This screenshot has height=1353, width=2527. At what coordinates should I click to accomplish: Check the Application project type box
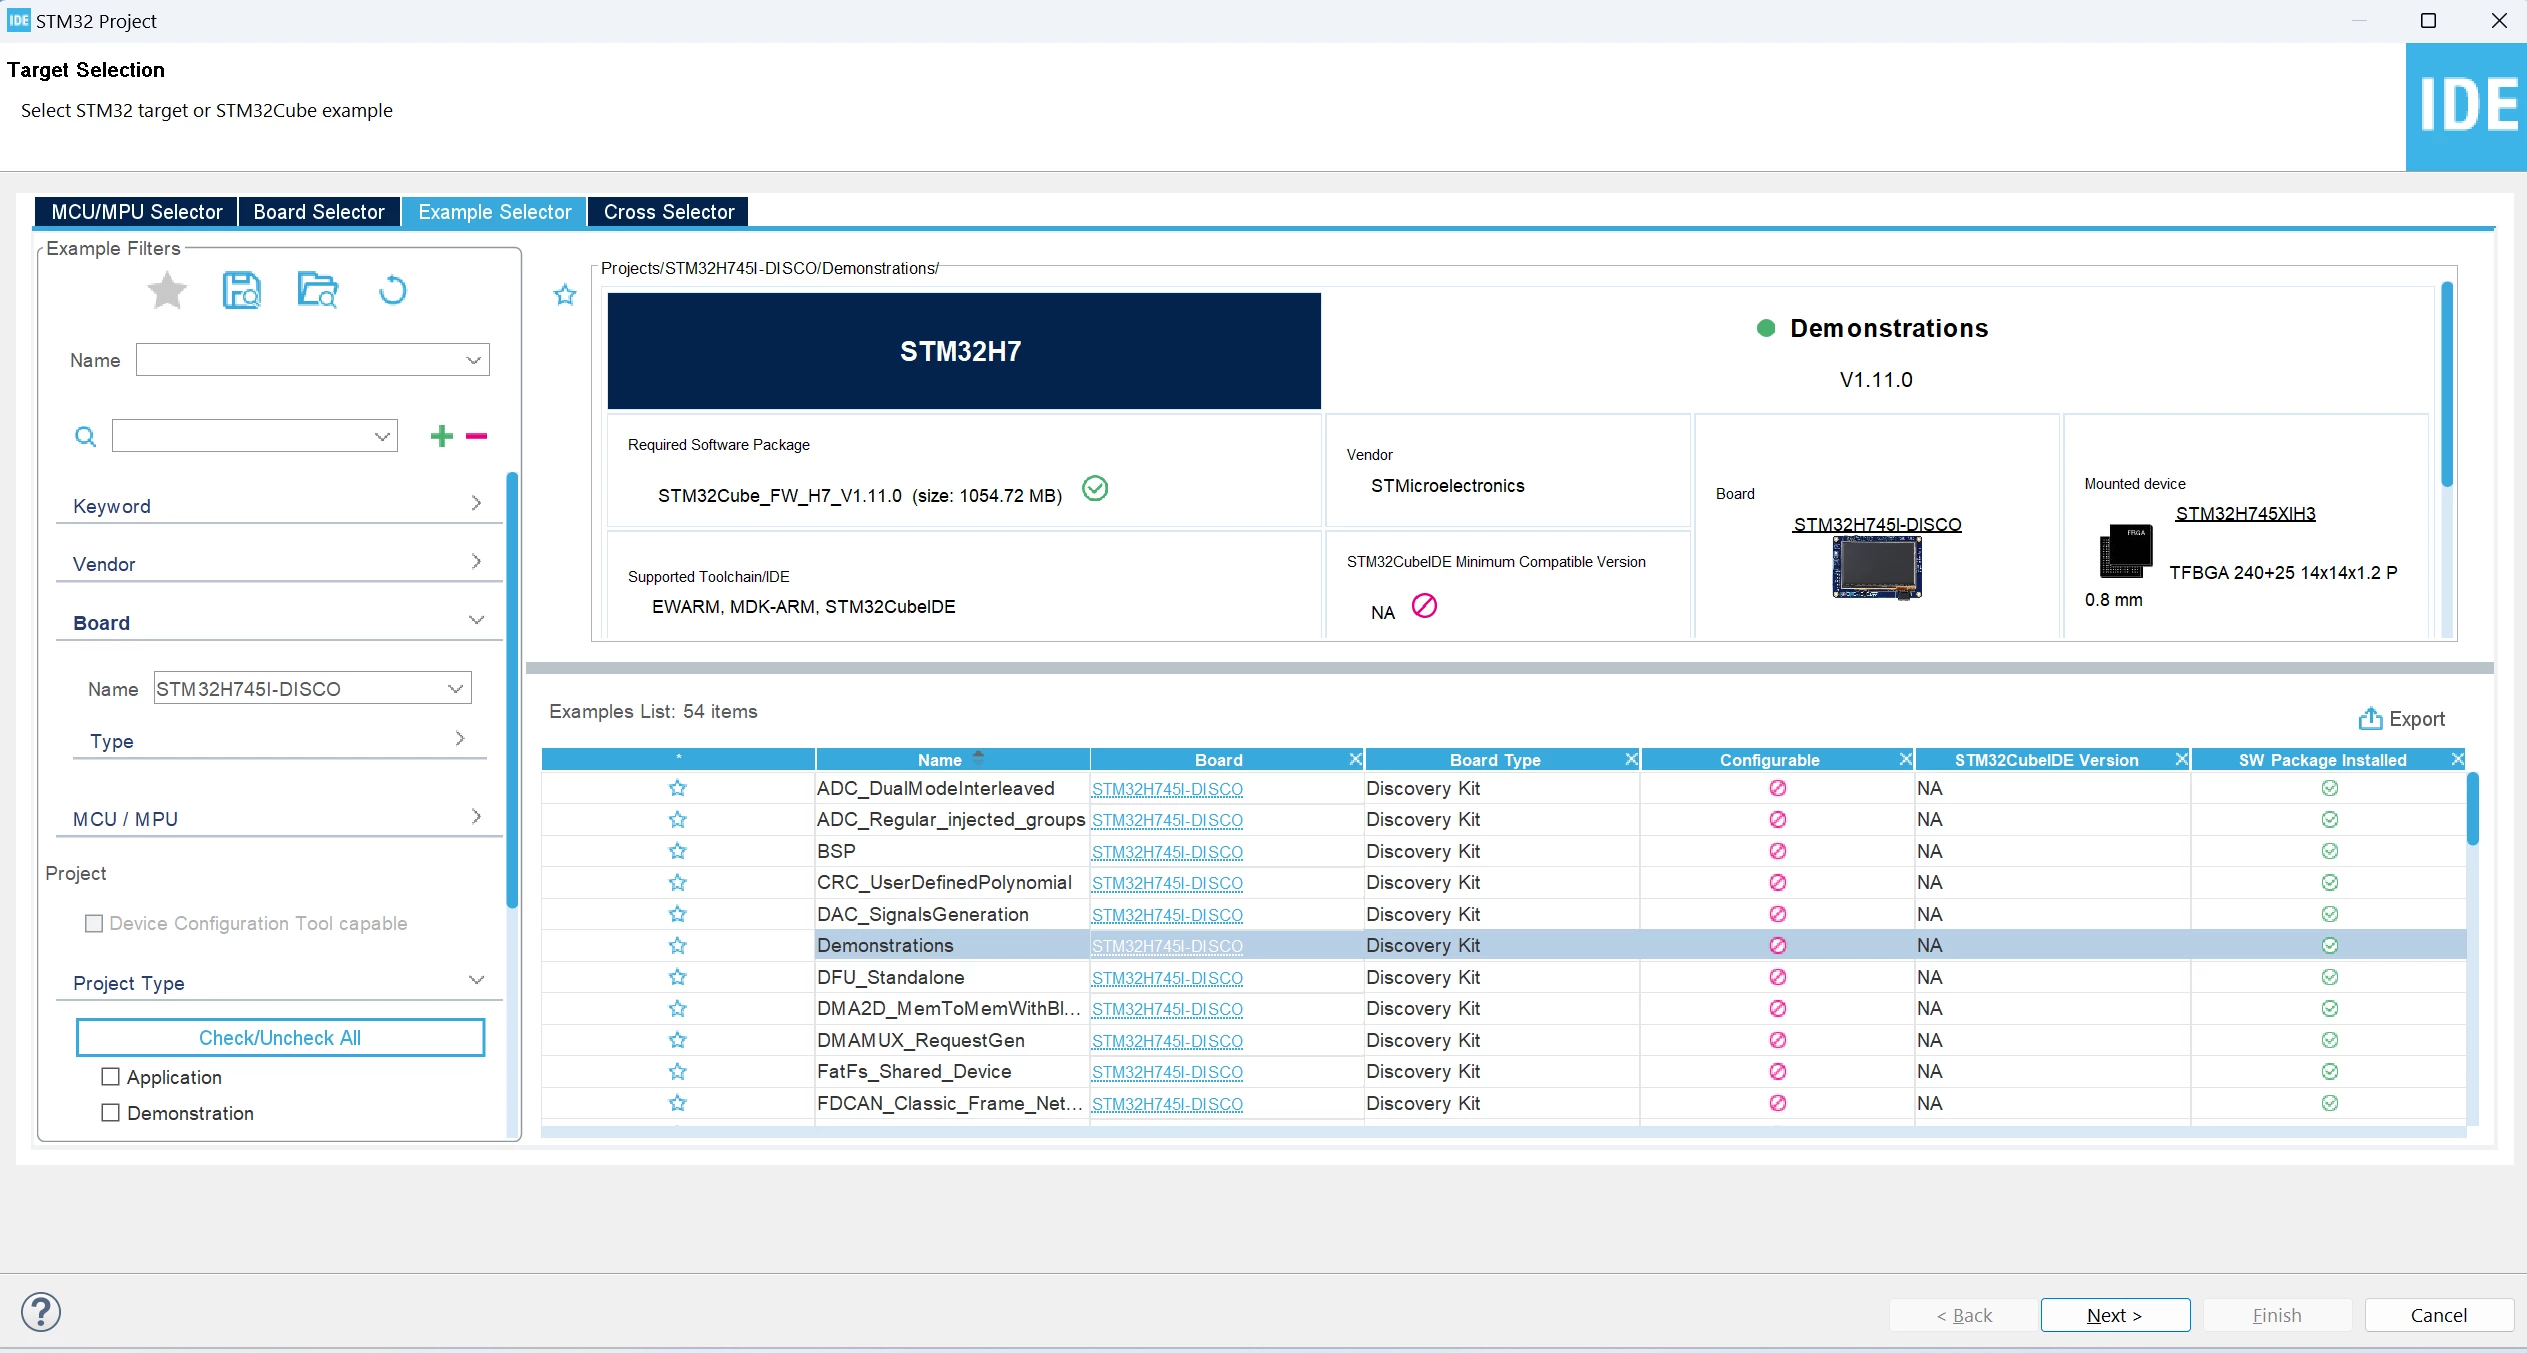tap(111, 1077)
